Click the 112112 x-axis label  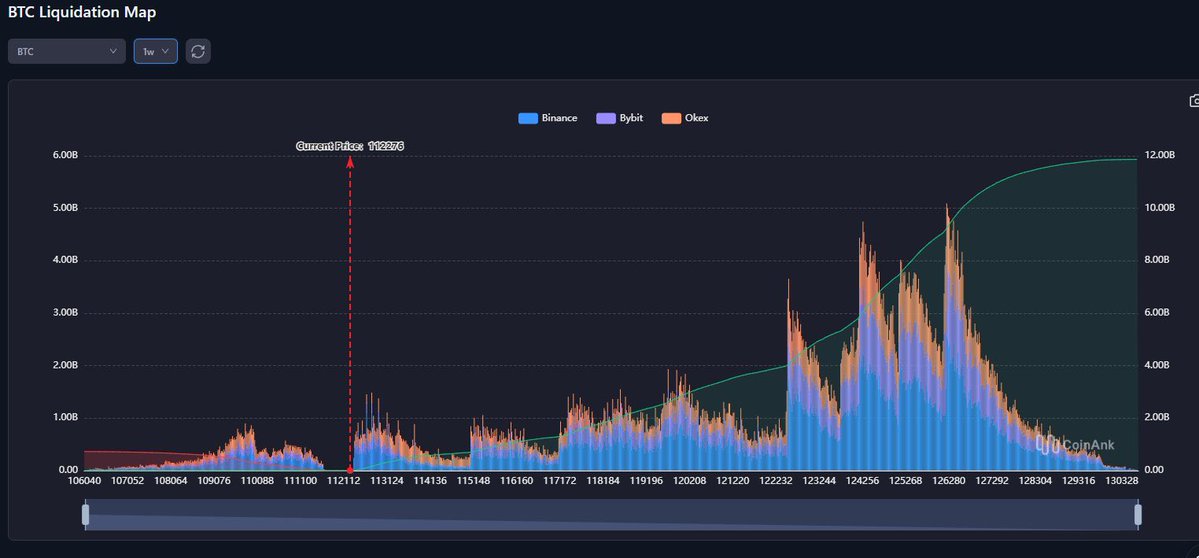pos(343,481)
